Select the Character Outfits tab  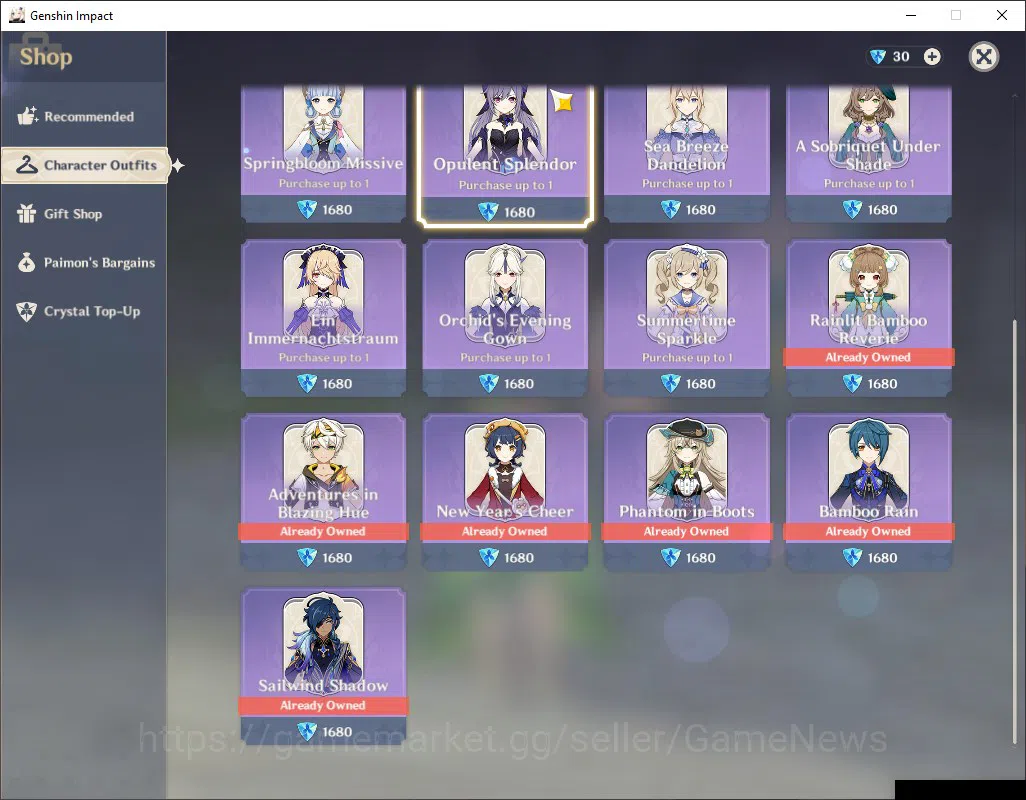pos(85,165)
